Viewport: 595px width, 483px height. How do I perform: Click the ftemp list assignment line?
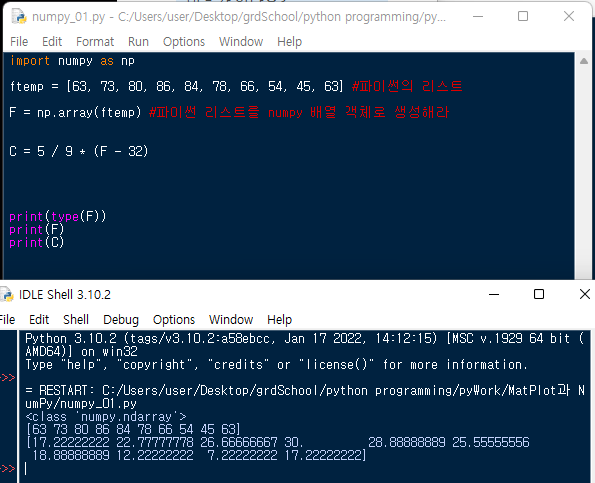click(x=176, y=87)
